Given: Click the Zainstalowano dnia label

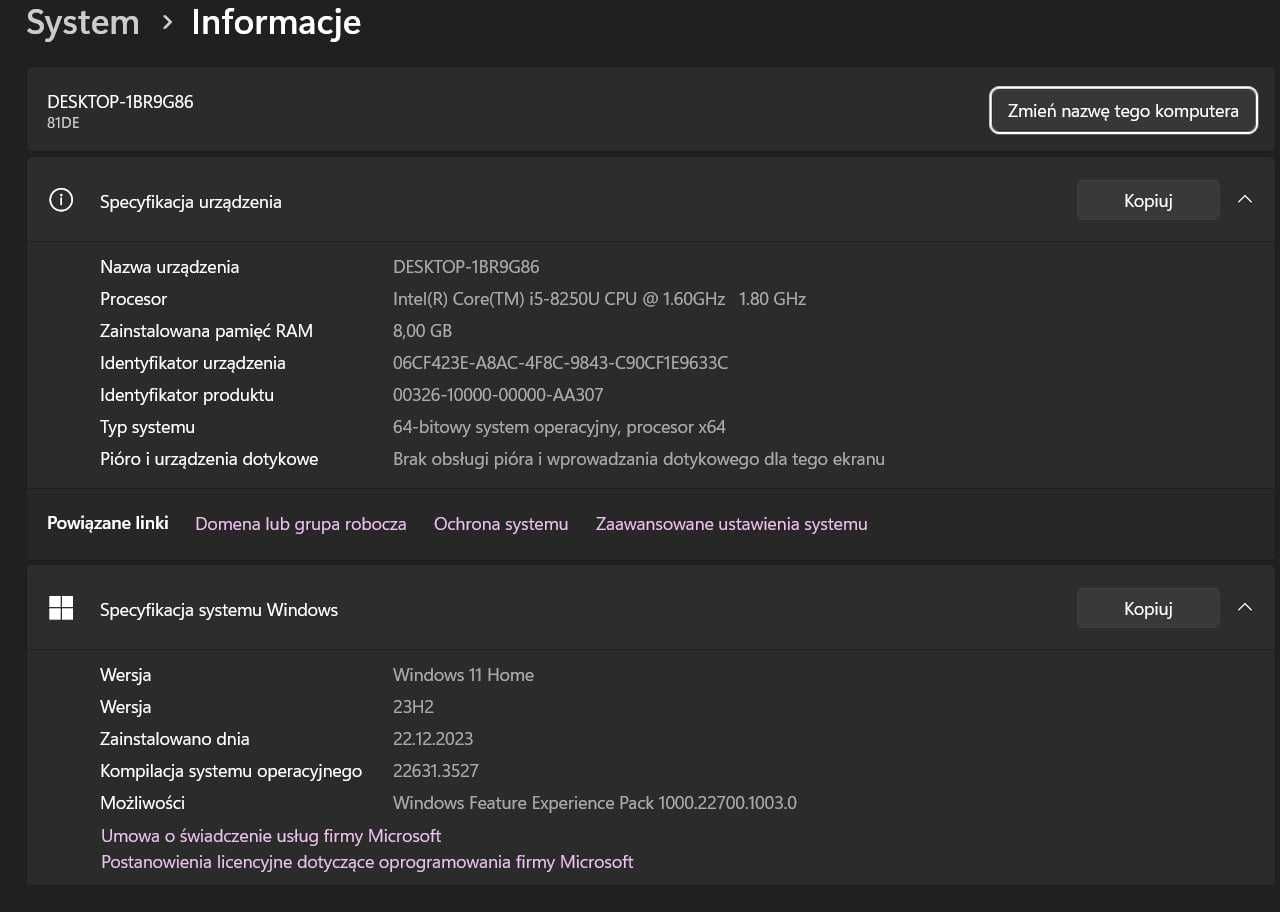Looking at the screenshot, I should [x=175, y=739].
